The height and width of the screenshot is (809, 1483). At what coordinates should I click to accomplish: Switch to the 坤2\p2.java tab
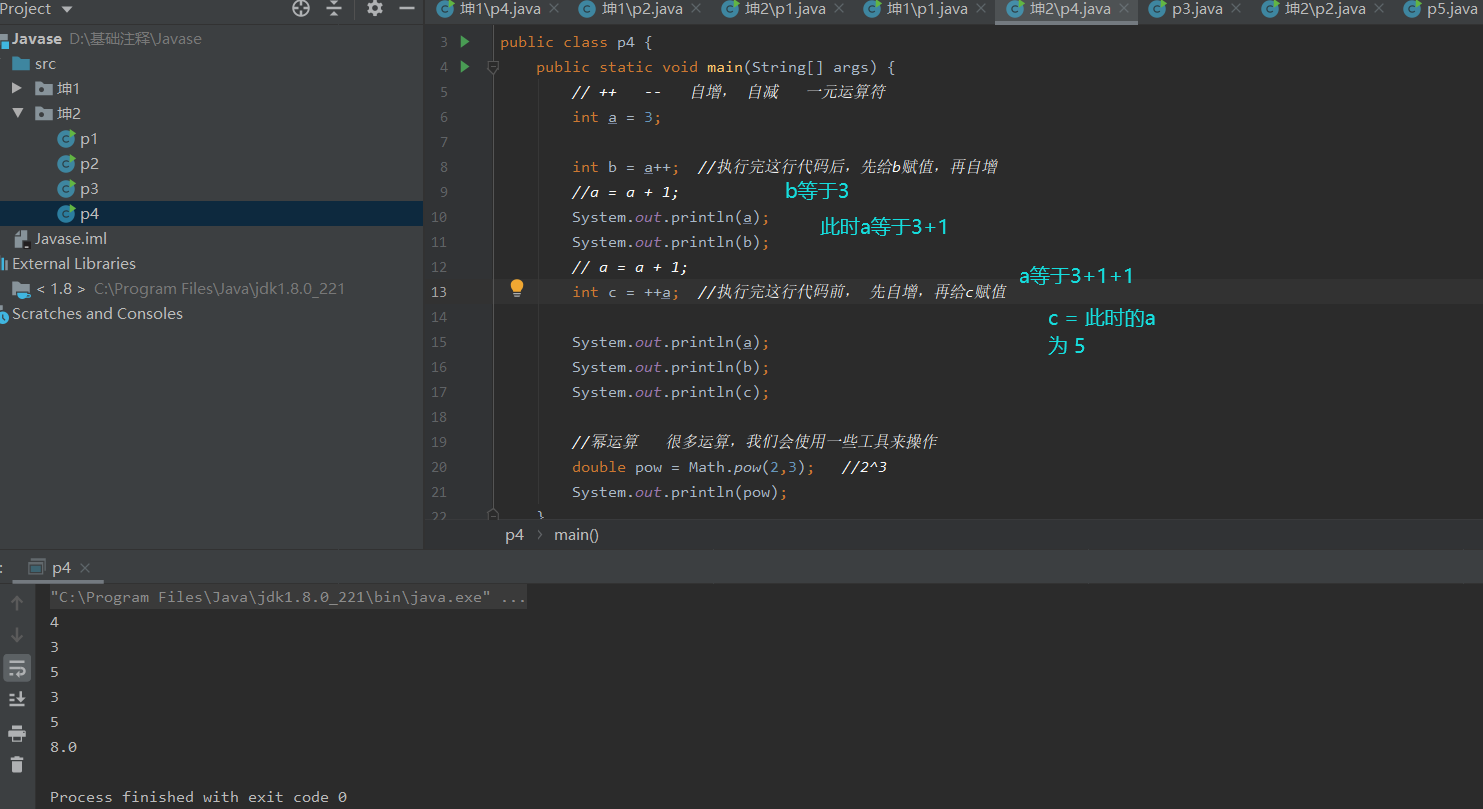coord(1325,9)
